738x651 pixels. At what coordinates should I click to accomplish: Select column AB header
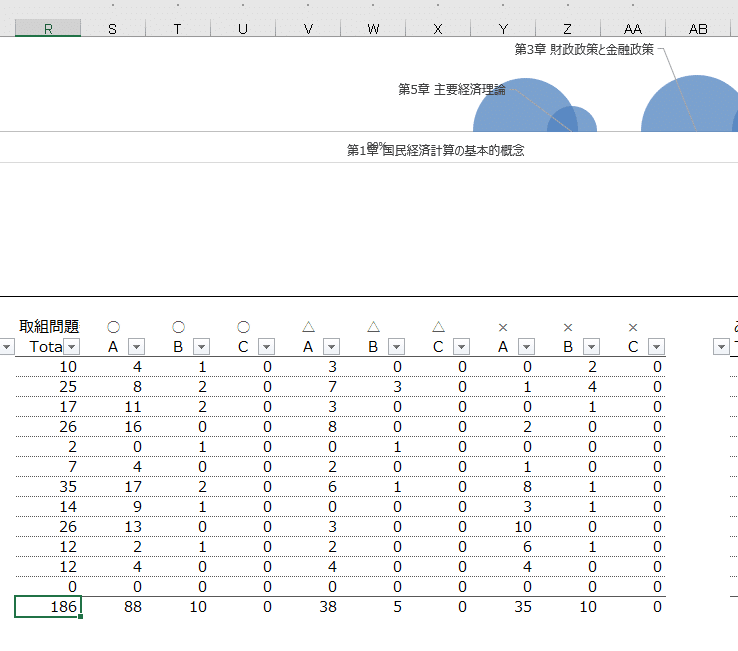point(698,29)
